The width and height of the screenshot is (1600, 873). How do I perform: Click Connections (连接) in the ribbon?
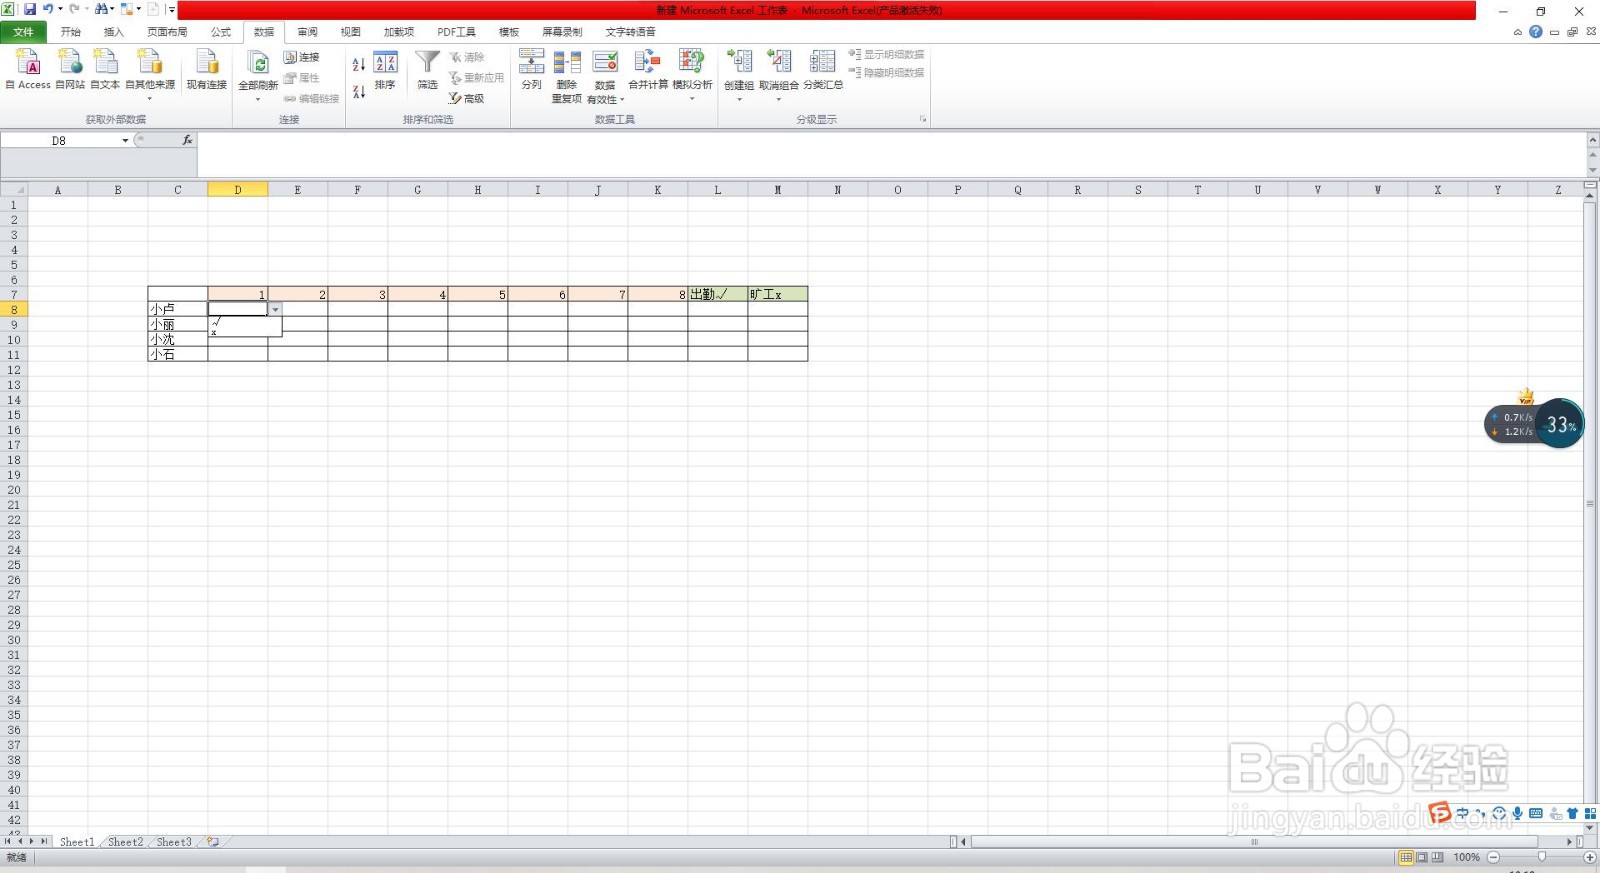[x=302, y=57]
